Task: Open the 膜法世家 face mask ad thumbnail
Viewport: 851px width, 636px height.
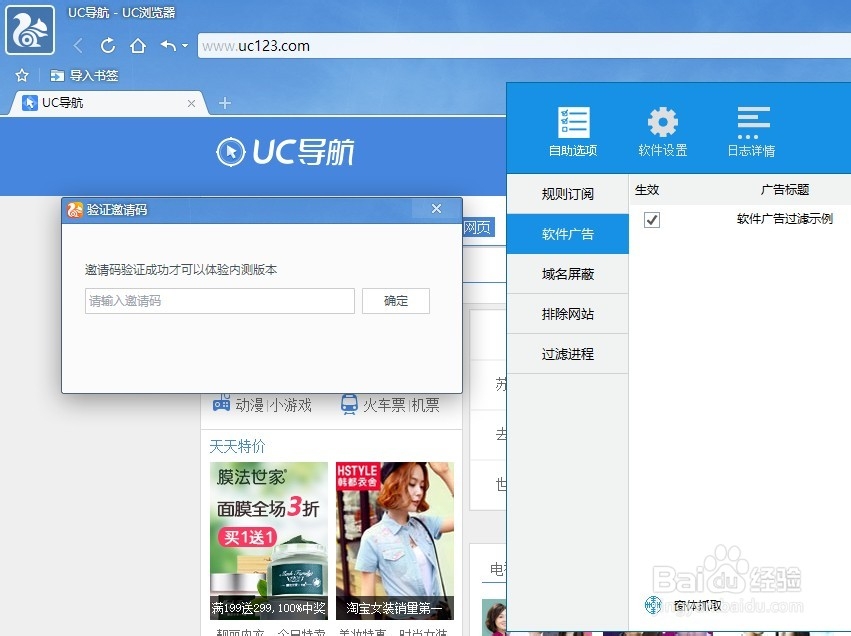Action: pos(269,540)
